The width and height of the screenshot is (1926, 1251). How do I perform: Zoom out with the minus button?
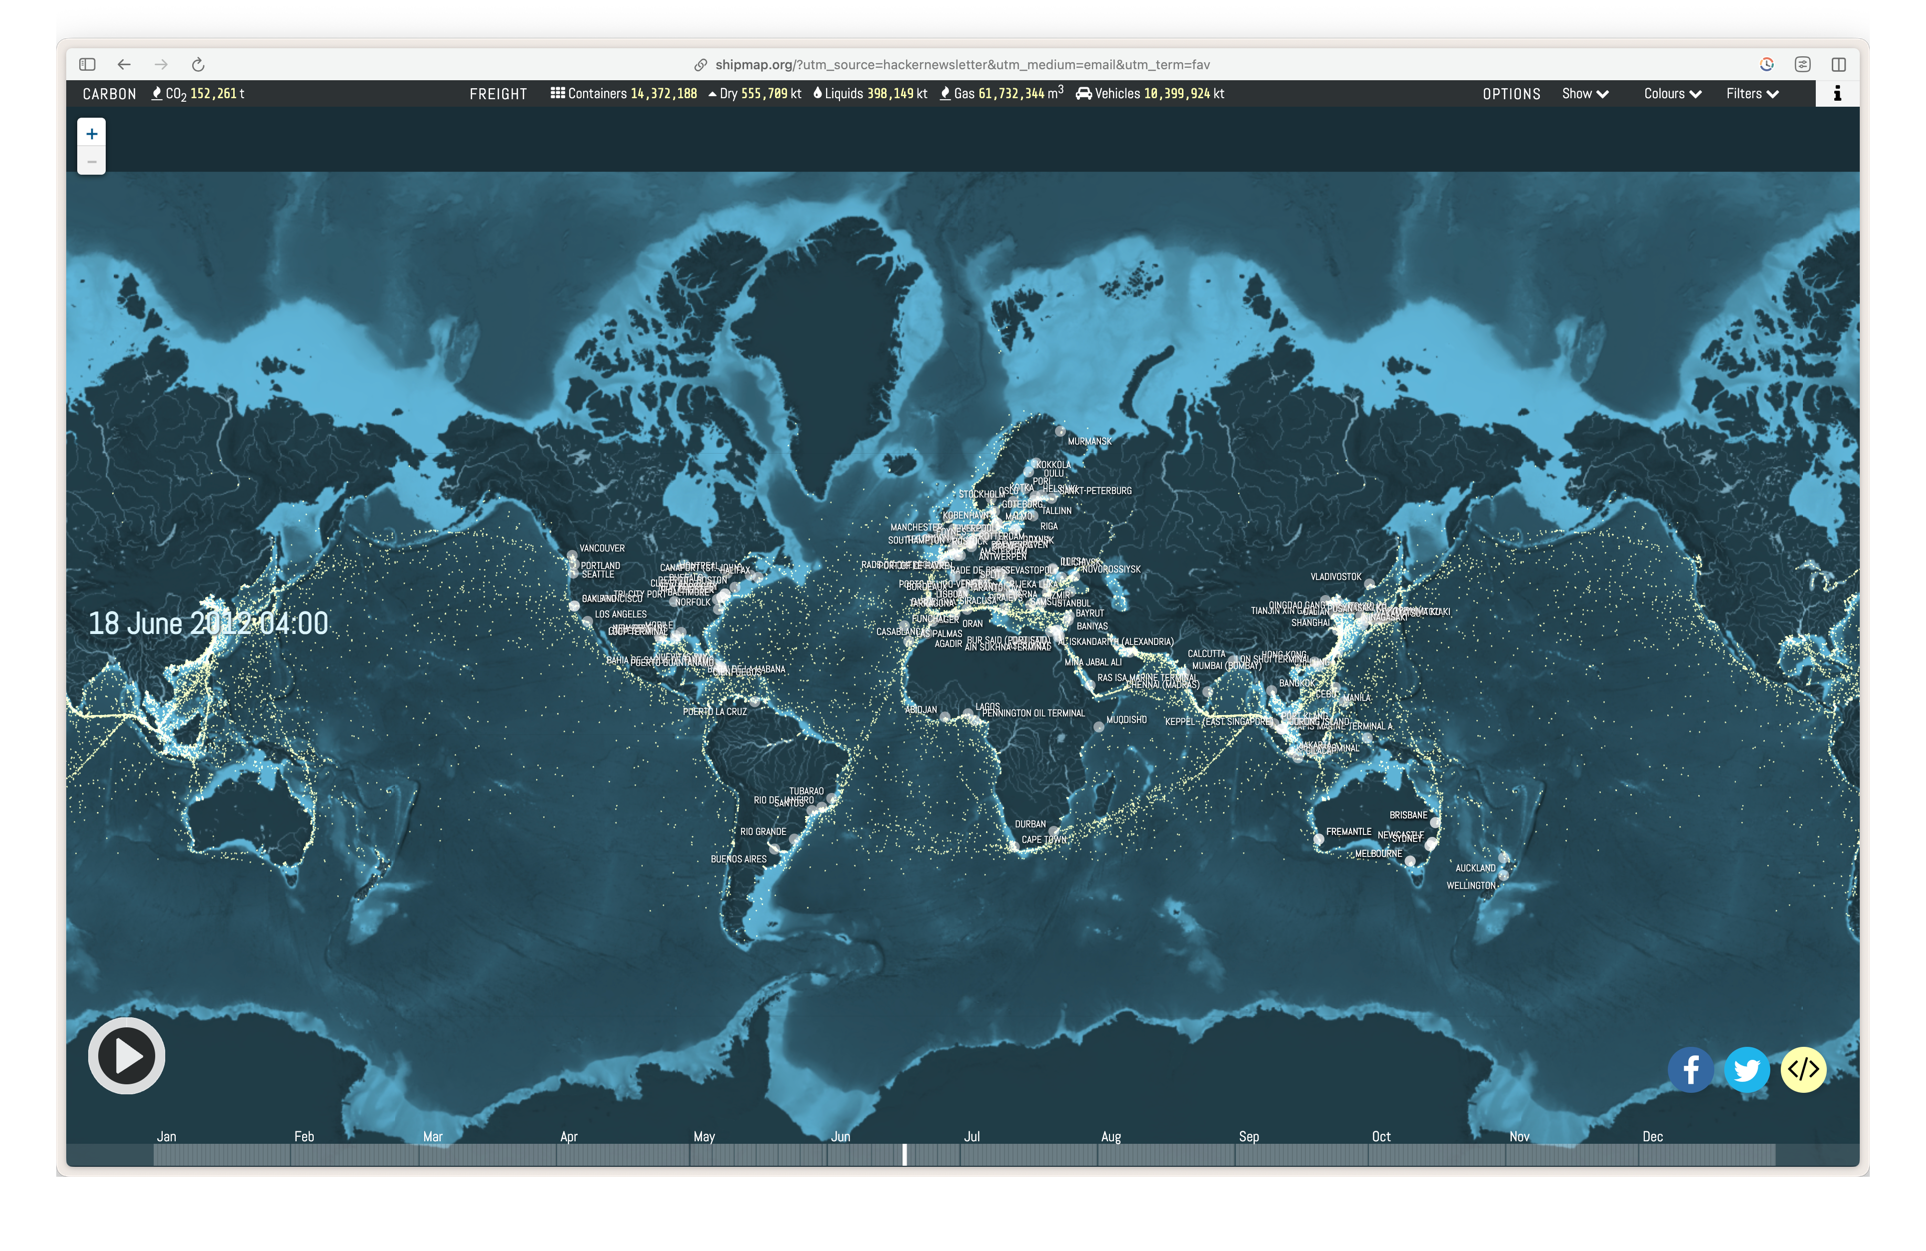(x=92, y=161)
